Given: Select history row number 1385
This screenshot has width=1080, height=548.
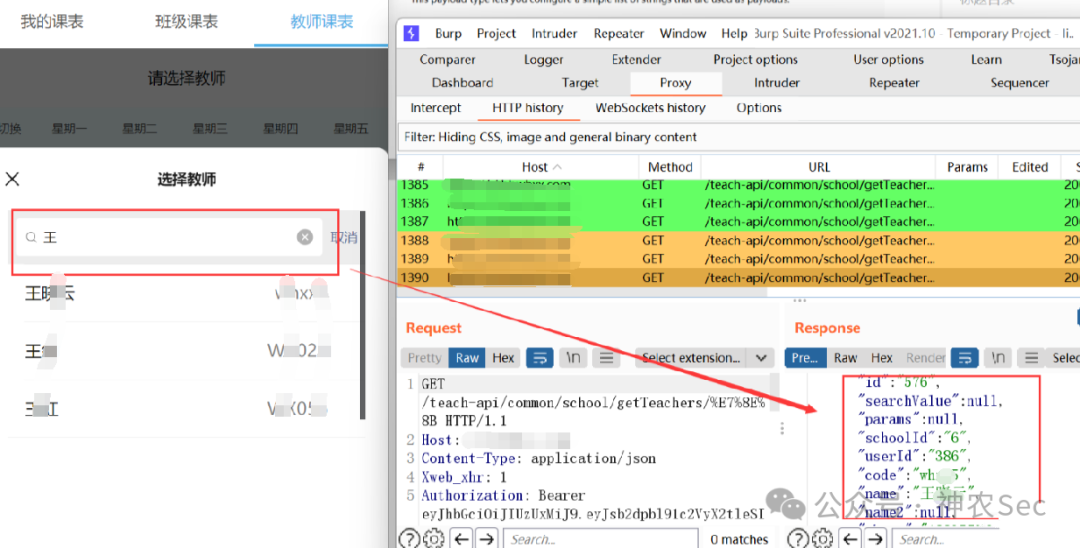Looking at the screenshot, I should coord(738,185).
